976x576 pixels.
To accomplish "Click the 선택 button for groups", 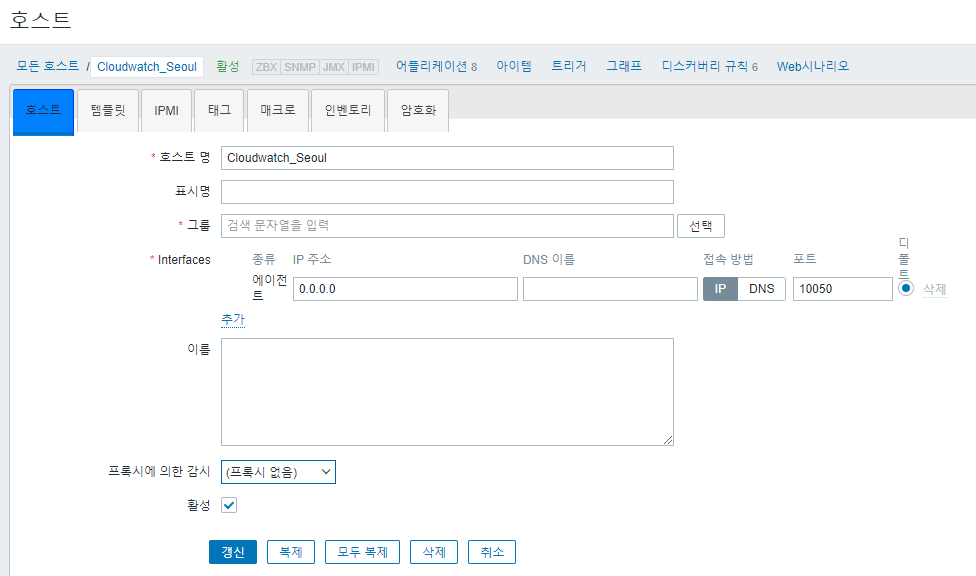I will coord(701,226).
